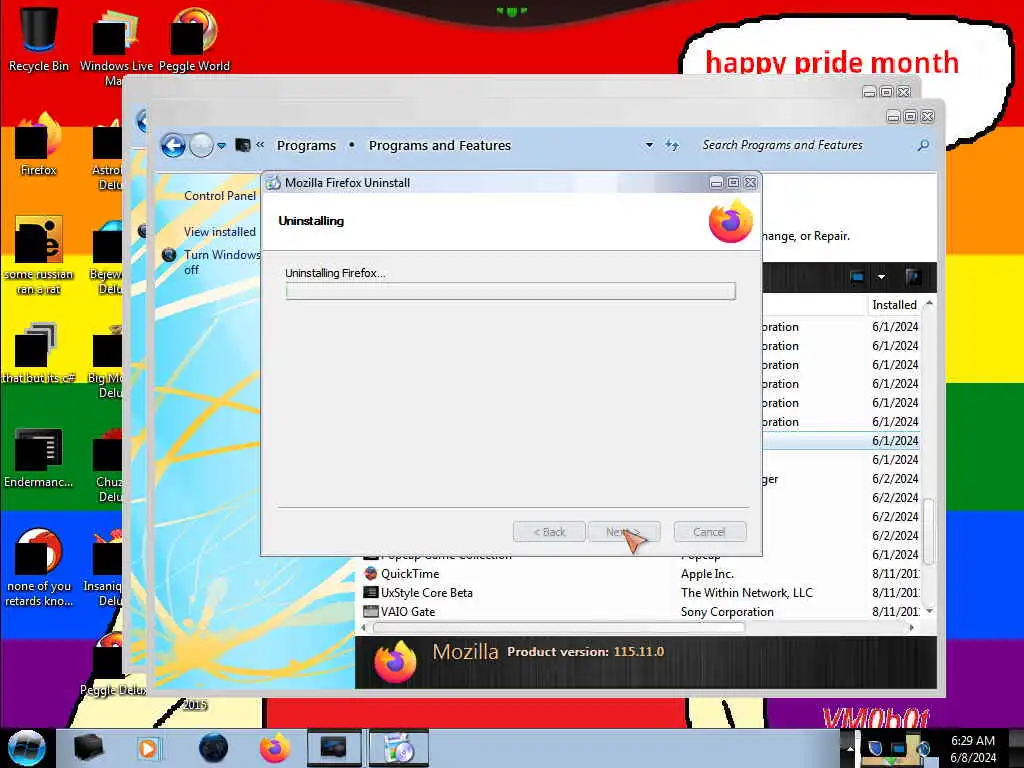The width and height of the screenshot is (1024, 768).
Task: Open the dark globe taskbar icon
Action: (214, 748)
